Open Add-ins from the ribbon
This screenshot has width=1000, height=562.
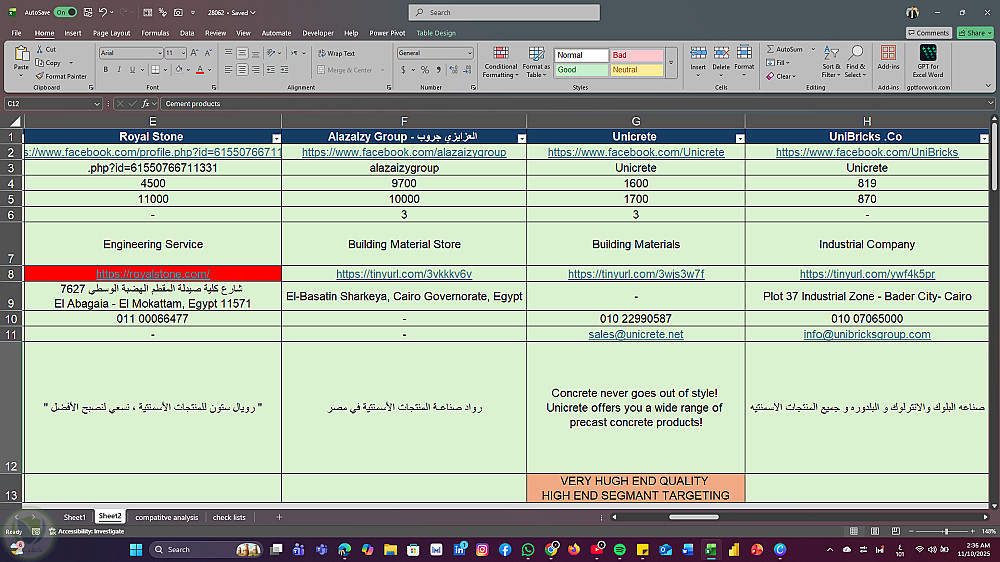(888, 57)
